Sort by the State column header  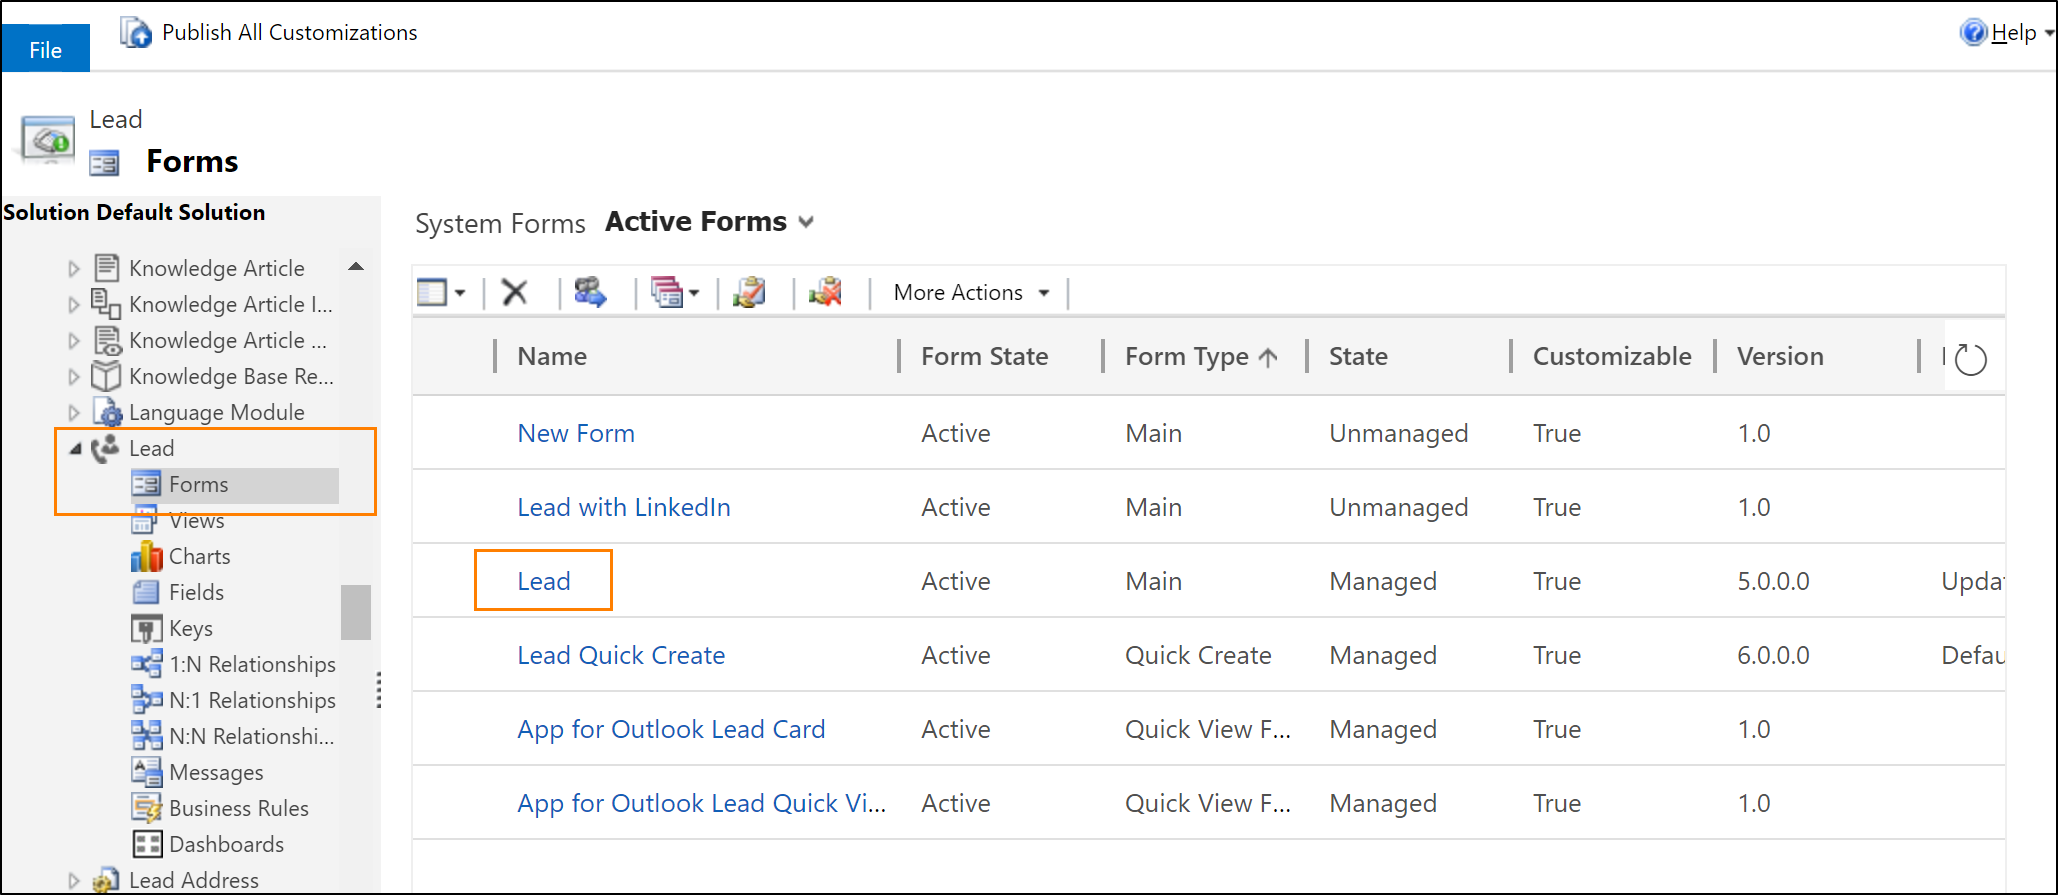coord(1358,357)
